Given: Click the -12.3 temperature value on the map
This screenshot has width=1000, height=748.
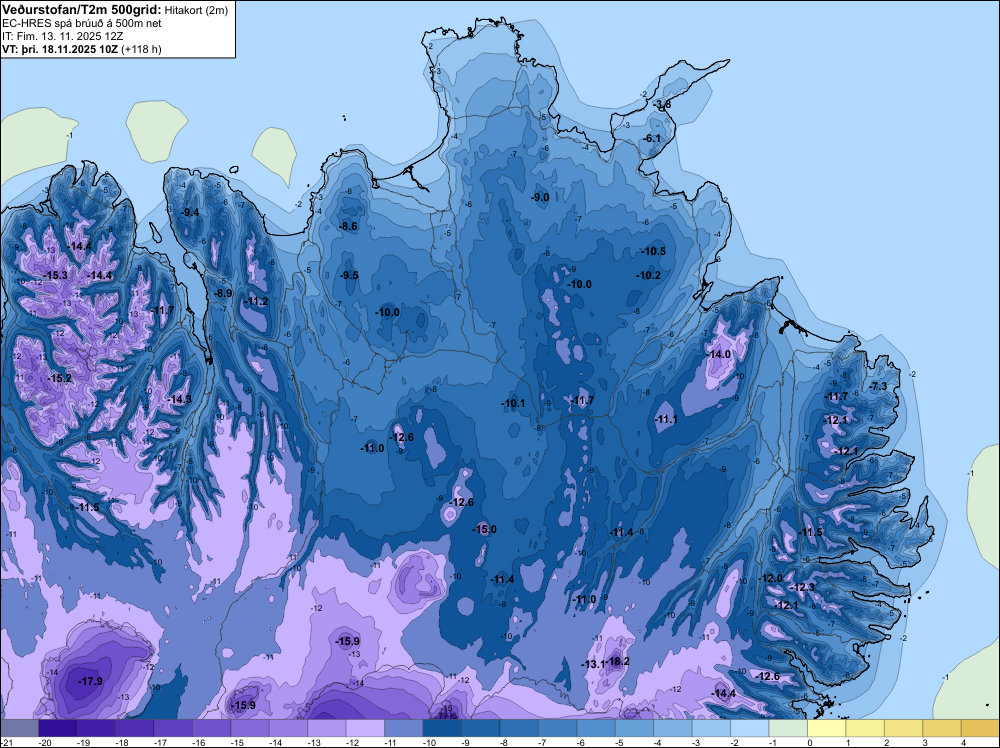Looking at the screenshot, I should point(802,587).
